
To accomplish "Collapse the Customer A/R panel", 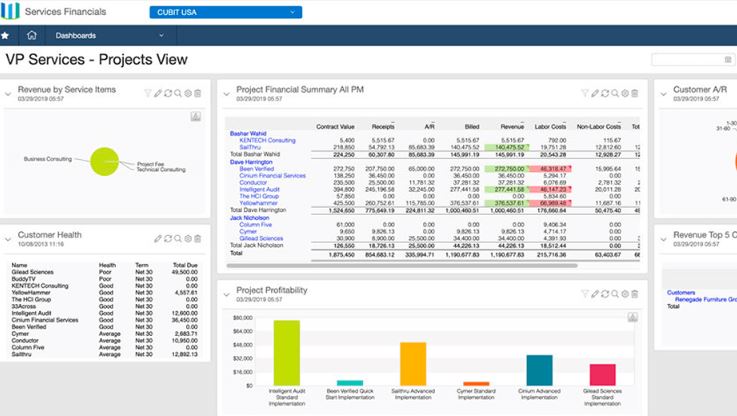I will (664, 94).
